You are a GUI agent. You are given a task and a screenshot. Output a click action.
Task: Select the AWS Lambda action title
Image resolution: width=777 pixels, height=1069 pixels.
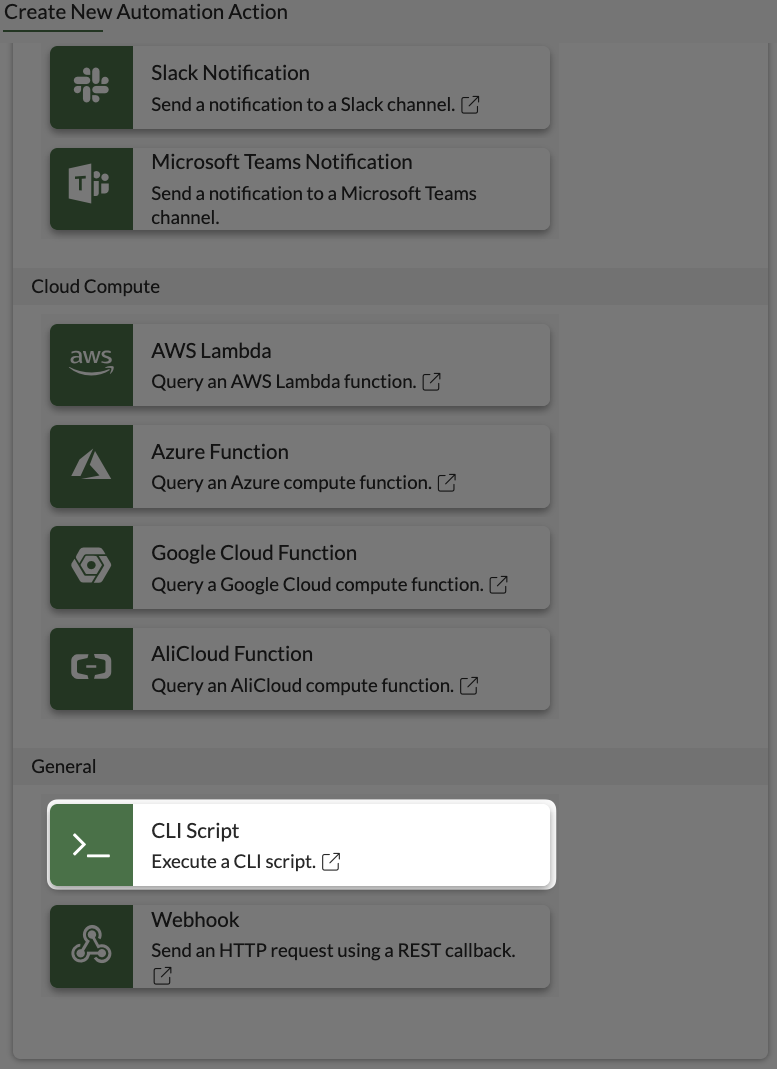coord(211,351)
